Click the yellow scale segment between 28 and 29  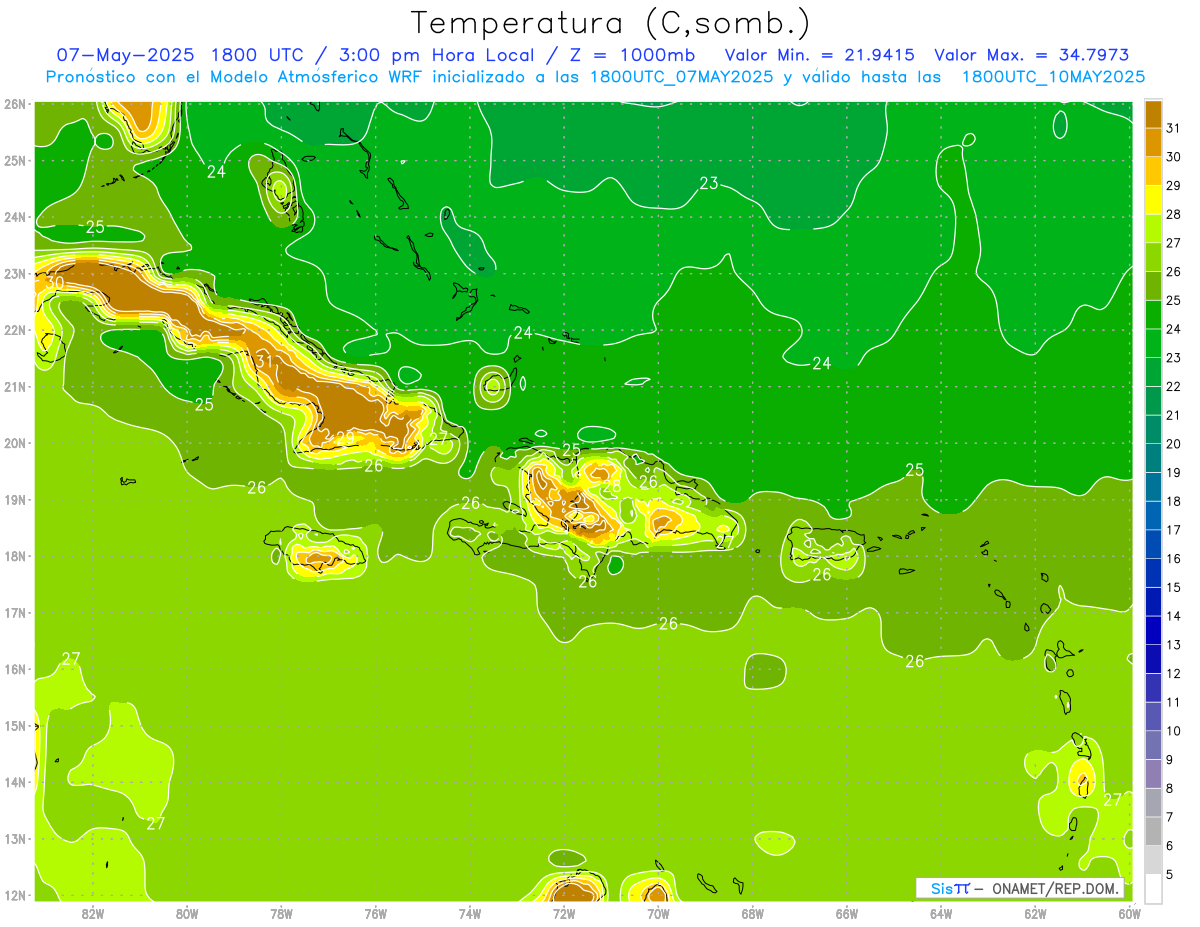click(1153, 200)
